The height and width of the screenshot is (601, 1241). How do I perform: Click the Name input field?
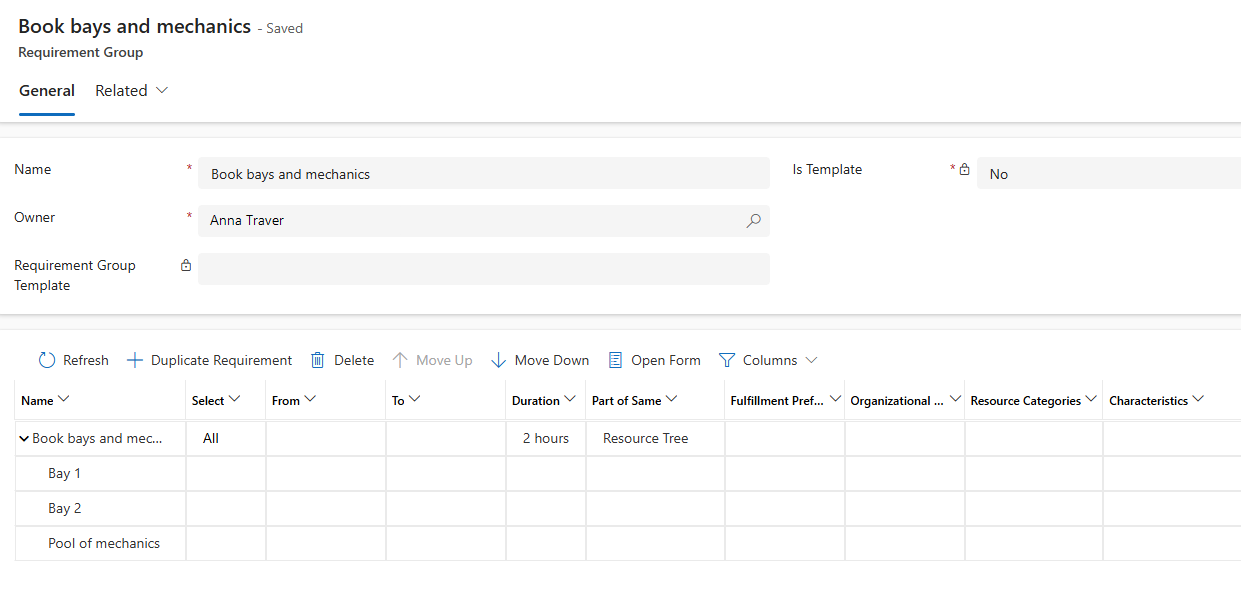click(x=484, y=173)
